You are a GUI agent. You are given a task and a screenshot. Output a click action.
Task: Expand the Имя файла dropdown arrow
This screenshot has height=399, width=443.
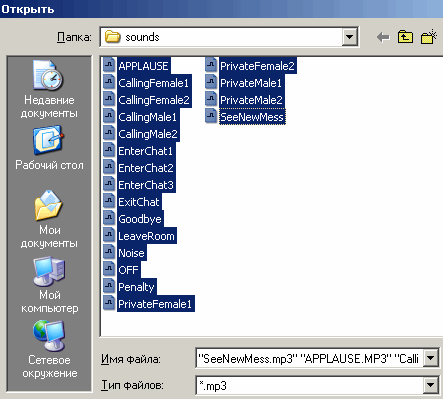[430, 358]
